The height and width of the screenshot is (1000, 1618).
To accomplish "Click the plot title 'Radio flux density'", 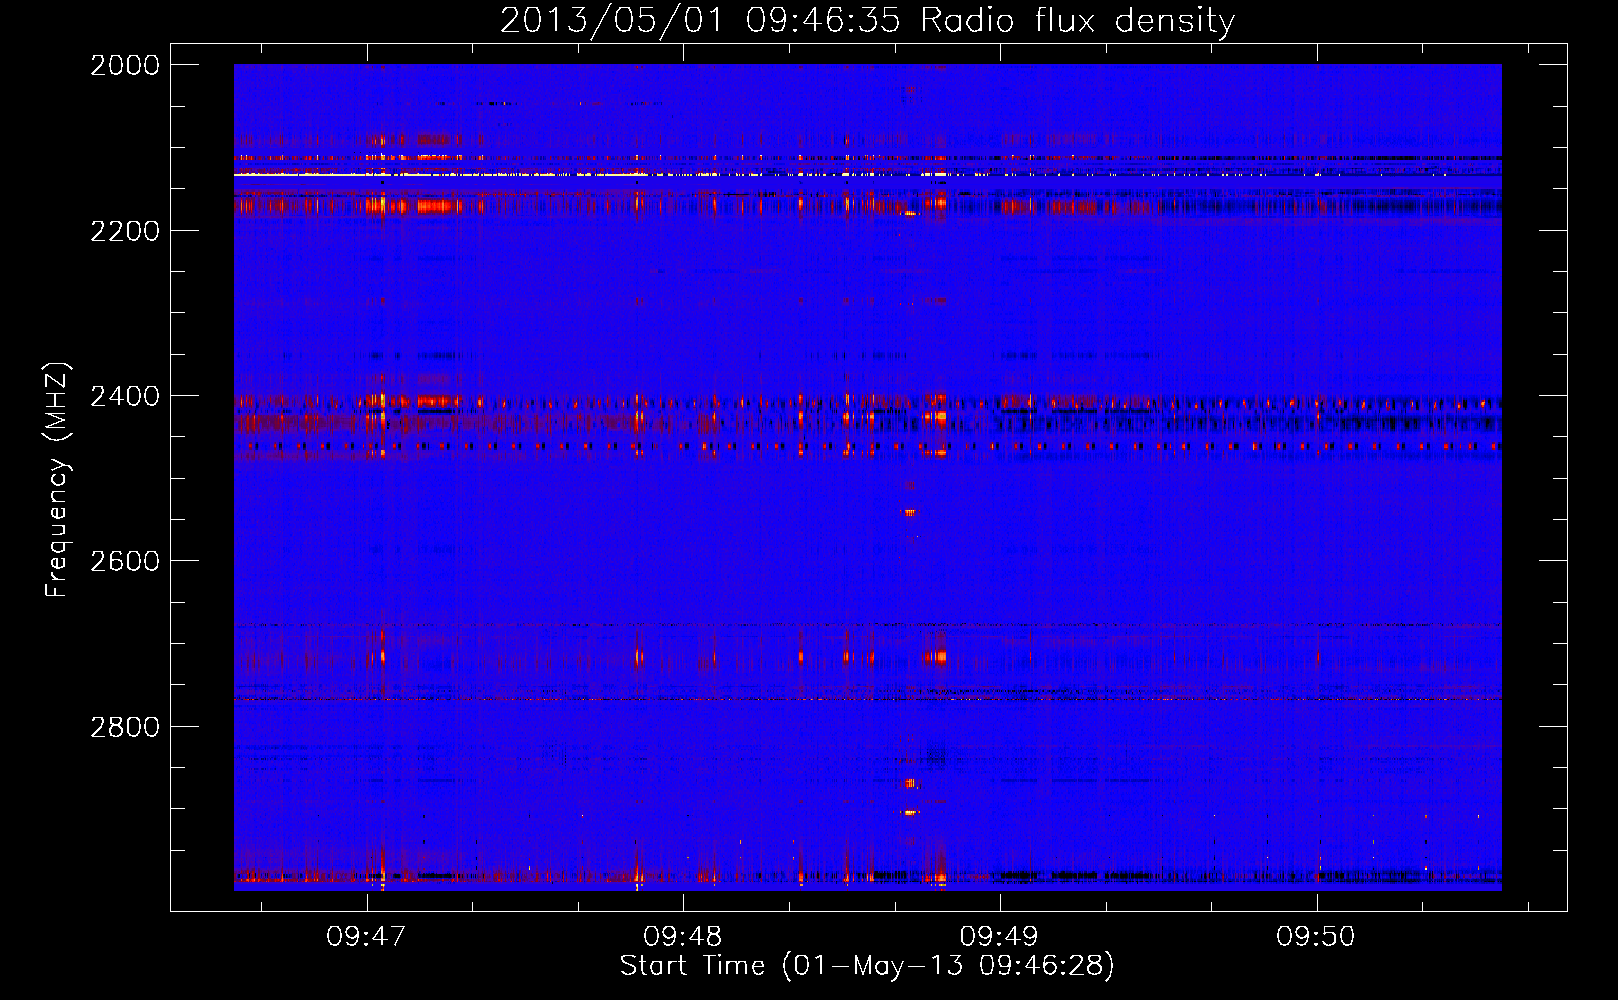I will 1078,21.
